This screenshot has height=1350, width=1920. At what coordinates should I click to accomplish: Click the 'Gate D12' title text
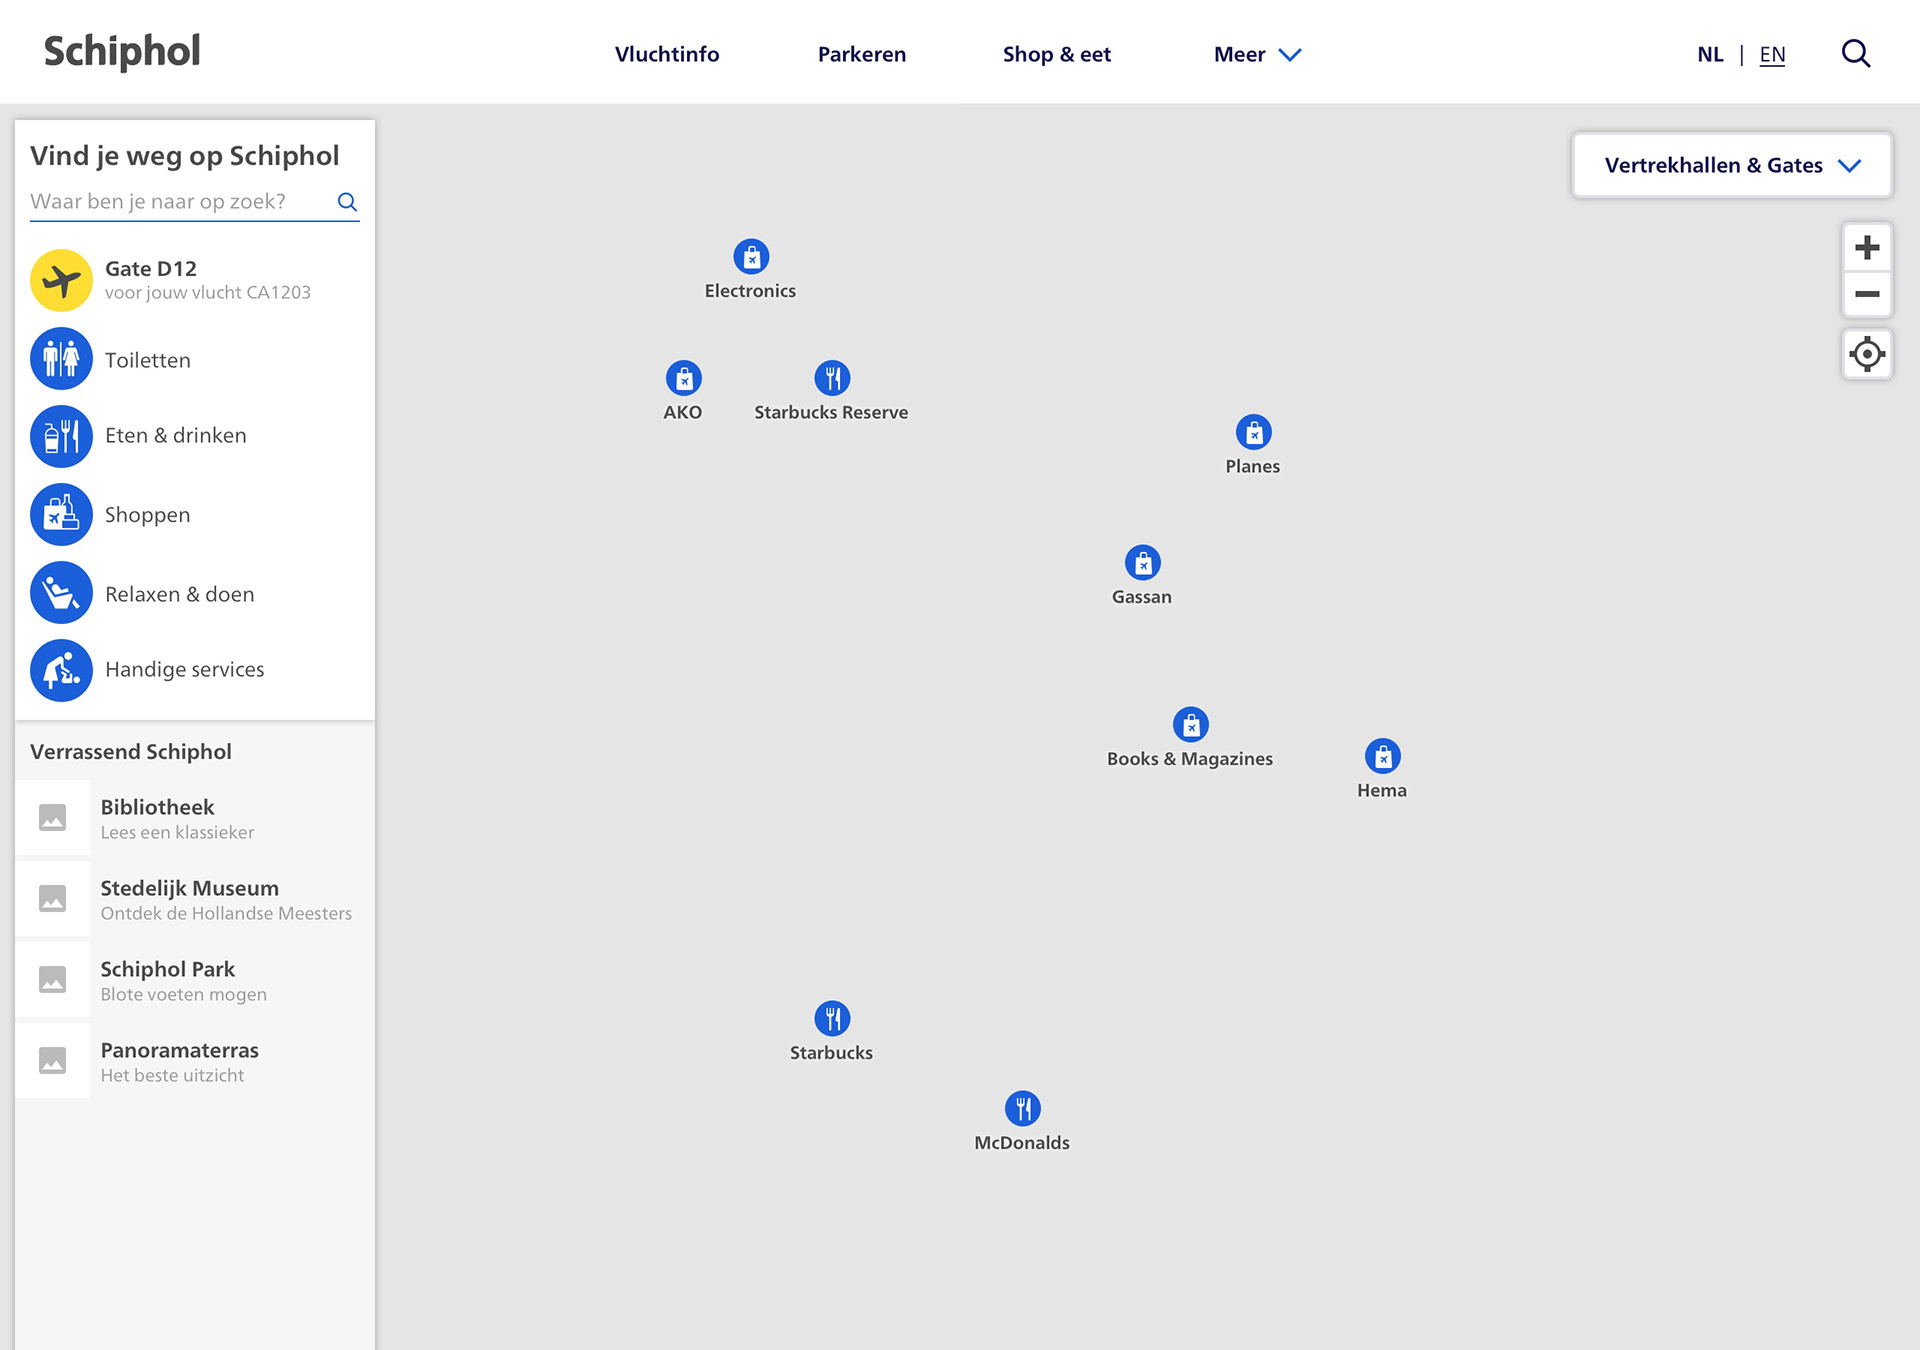click(151, 268)
